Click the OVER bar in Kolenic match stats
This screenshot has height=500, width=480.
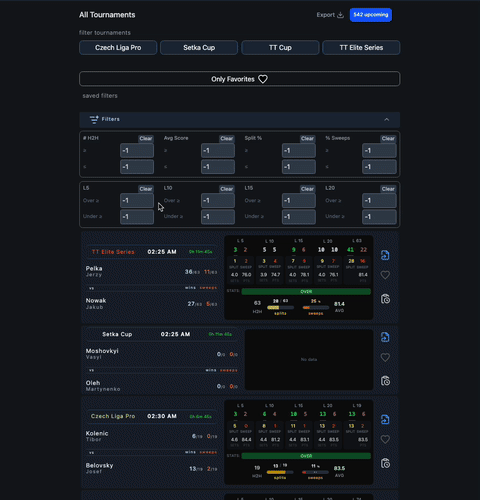[x=306, y=456]
